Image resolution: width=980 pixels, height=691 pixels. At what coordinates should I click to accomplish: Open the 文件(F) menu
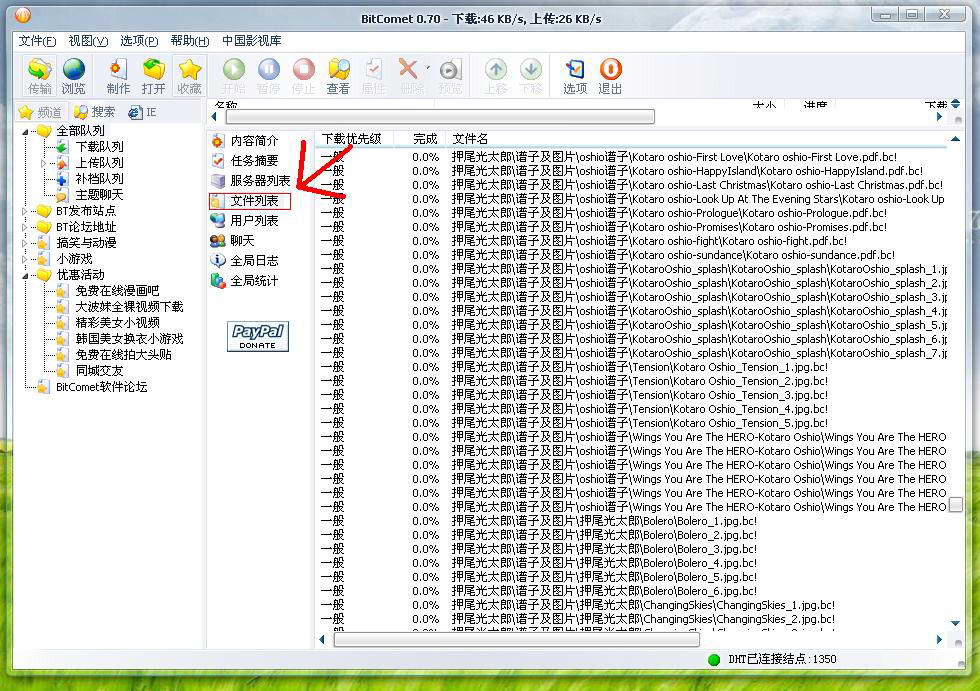click(x=37, y=41)
